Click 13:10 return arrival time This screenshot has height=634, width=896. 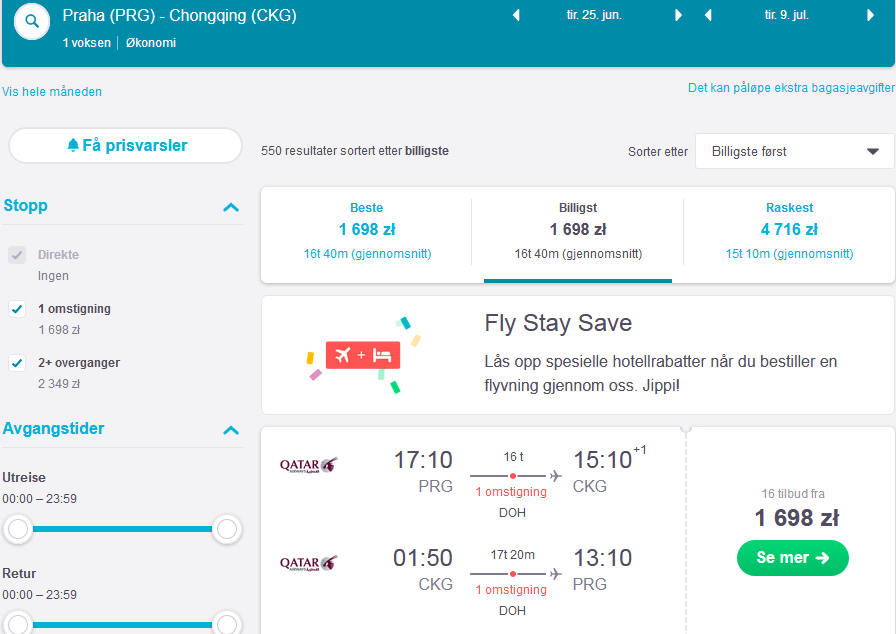(603, 558)
